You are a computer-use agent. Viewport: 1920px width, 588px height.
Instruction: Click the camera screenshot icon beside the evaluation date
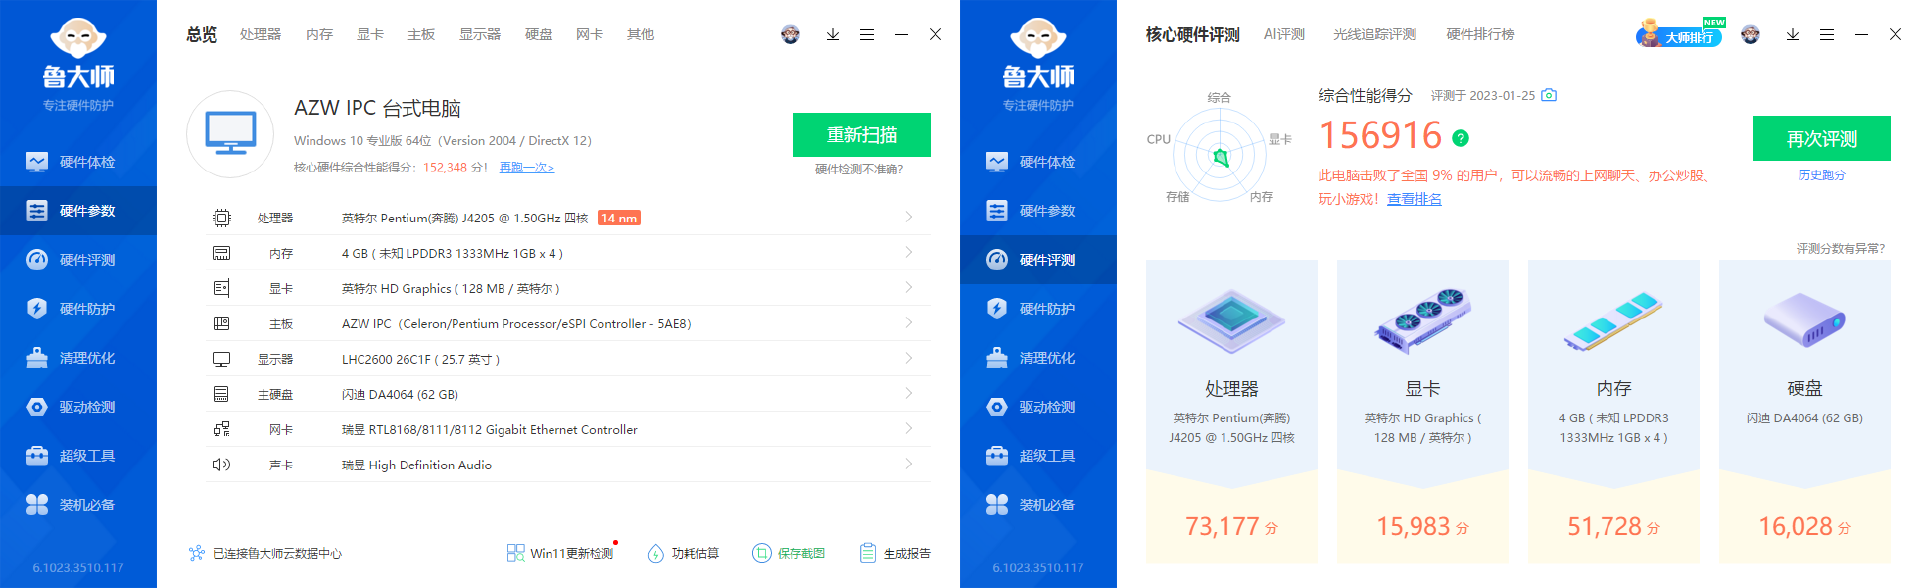(1549, 95)
